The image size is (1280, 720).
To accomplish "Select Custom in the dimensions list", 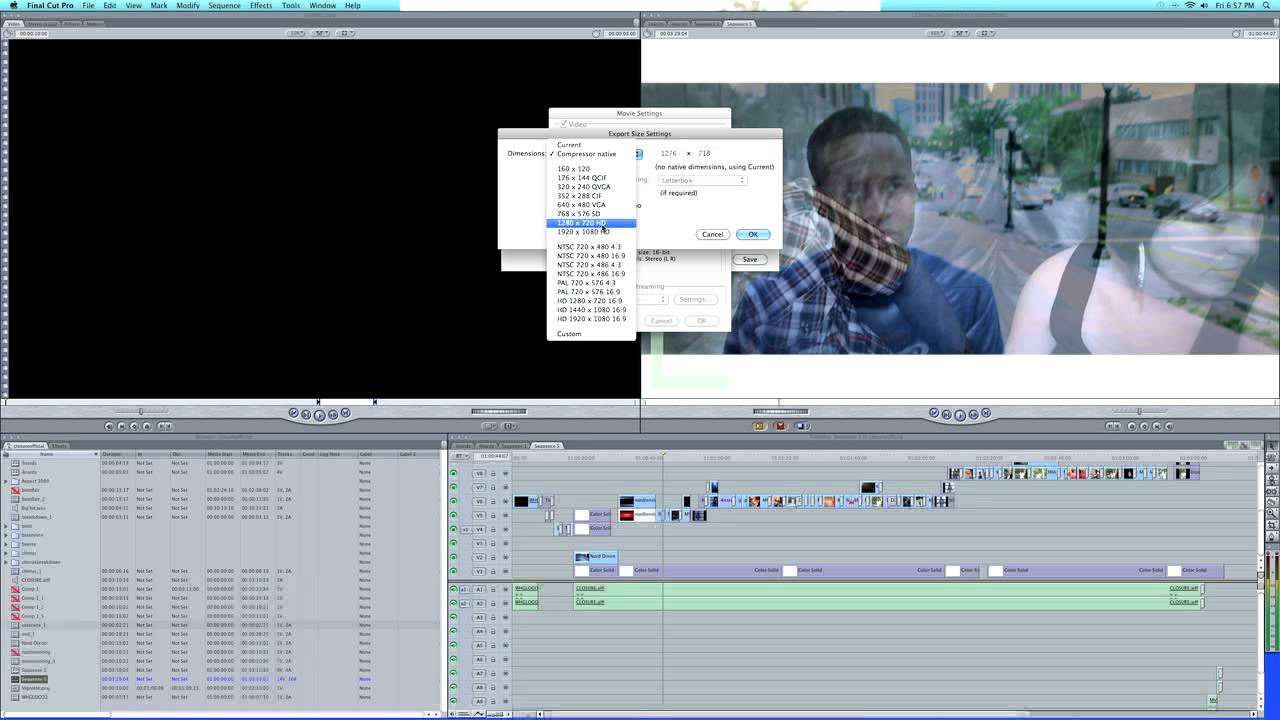I will coord(591,334).
